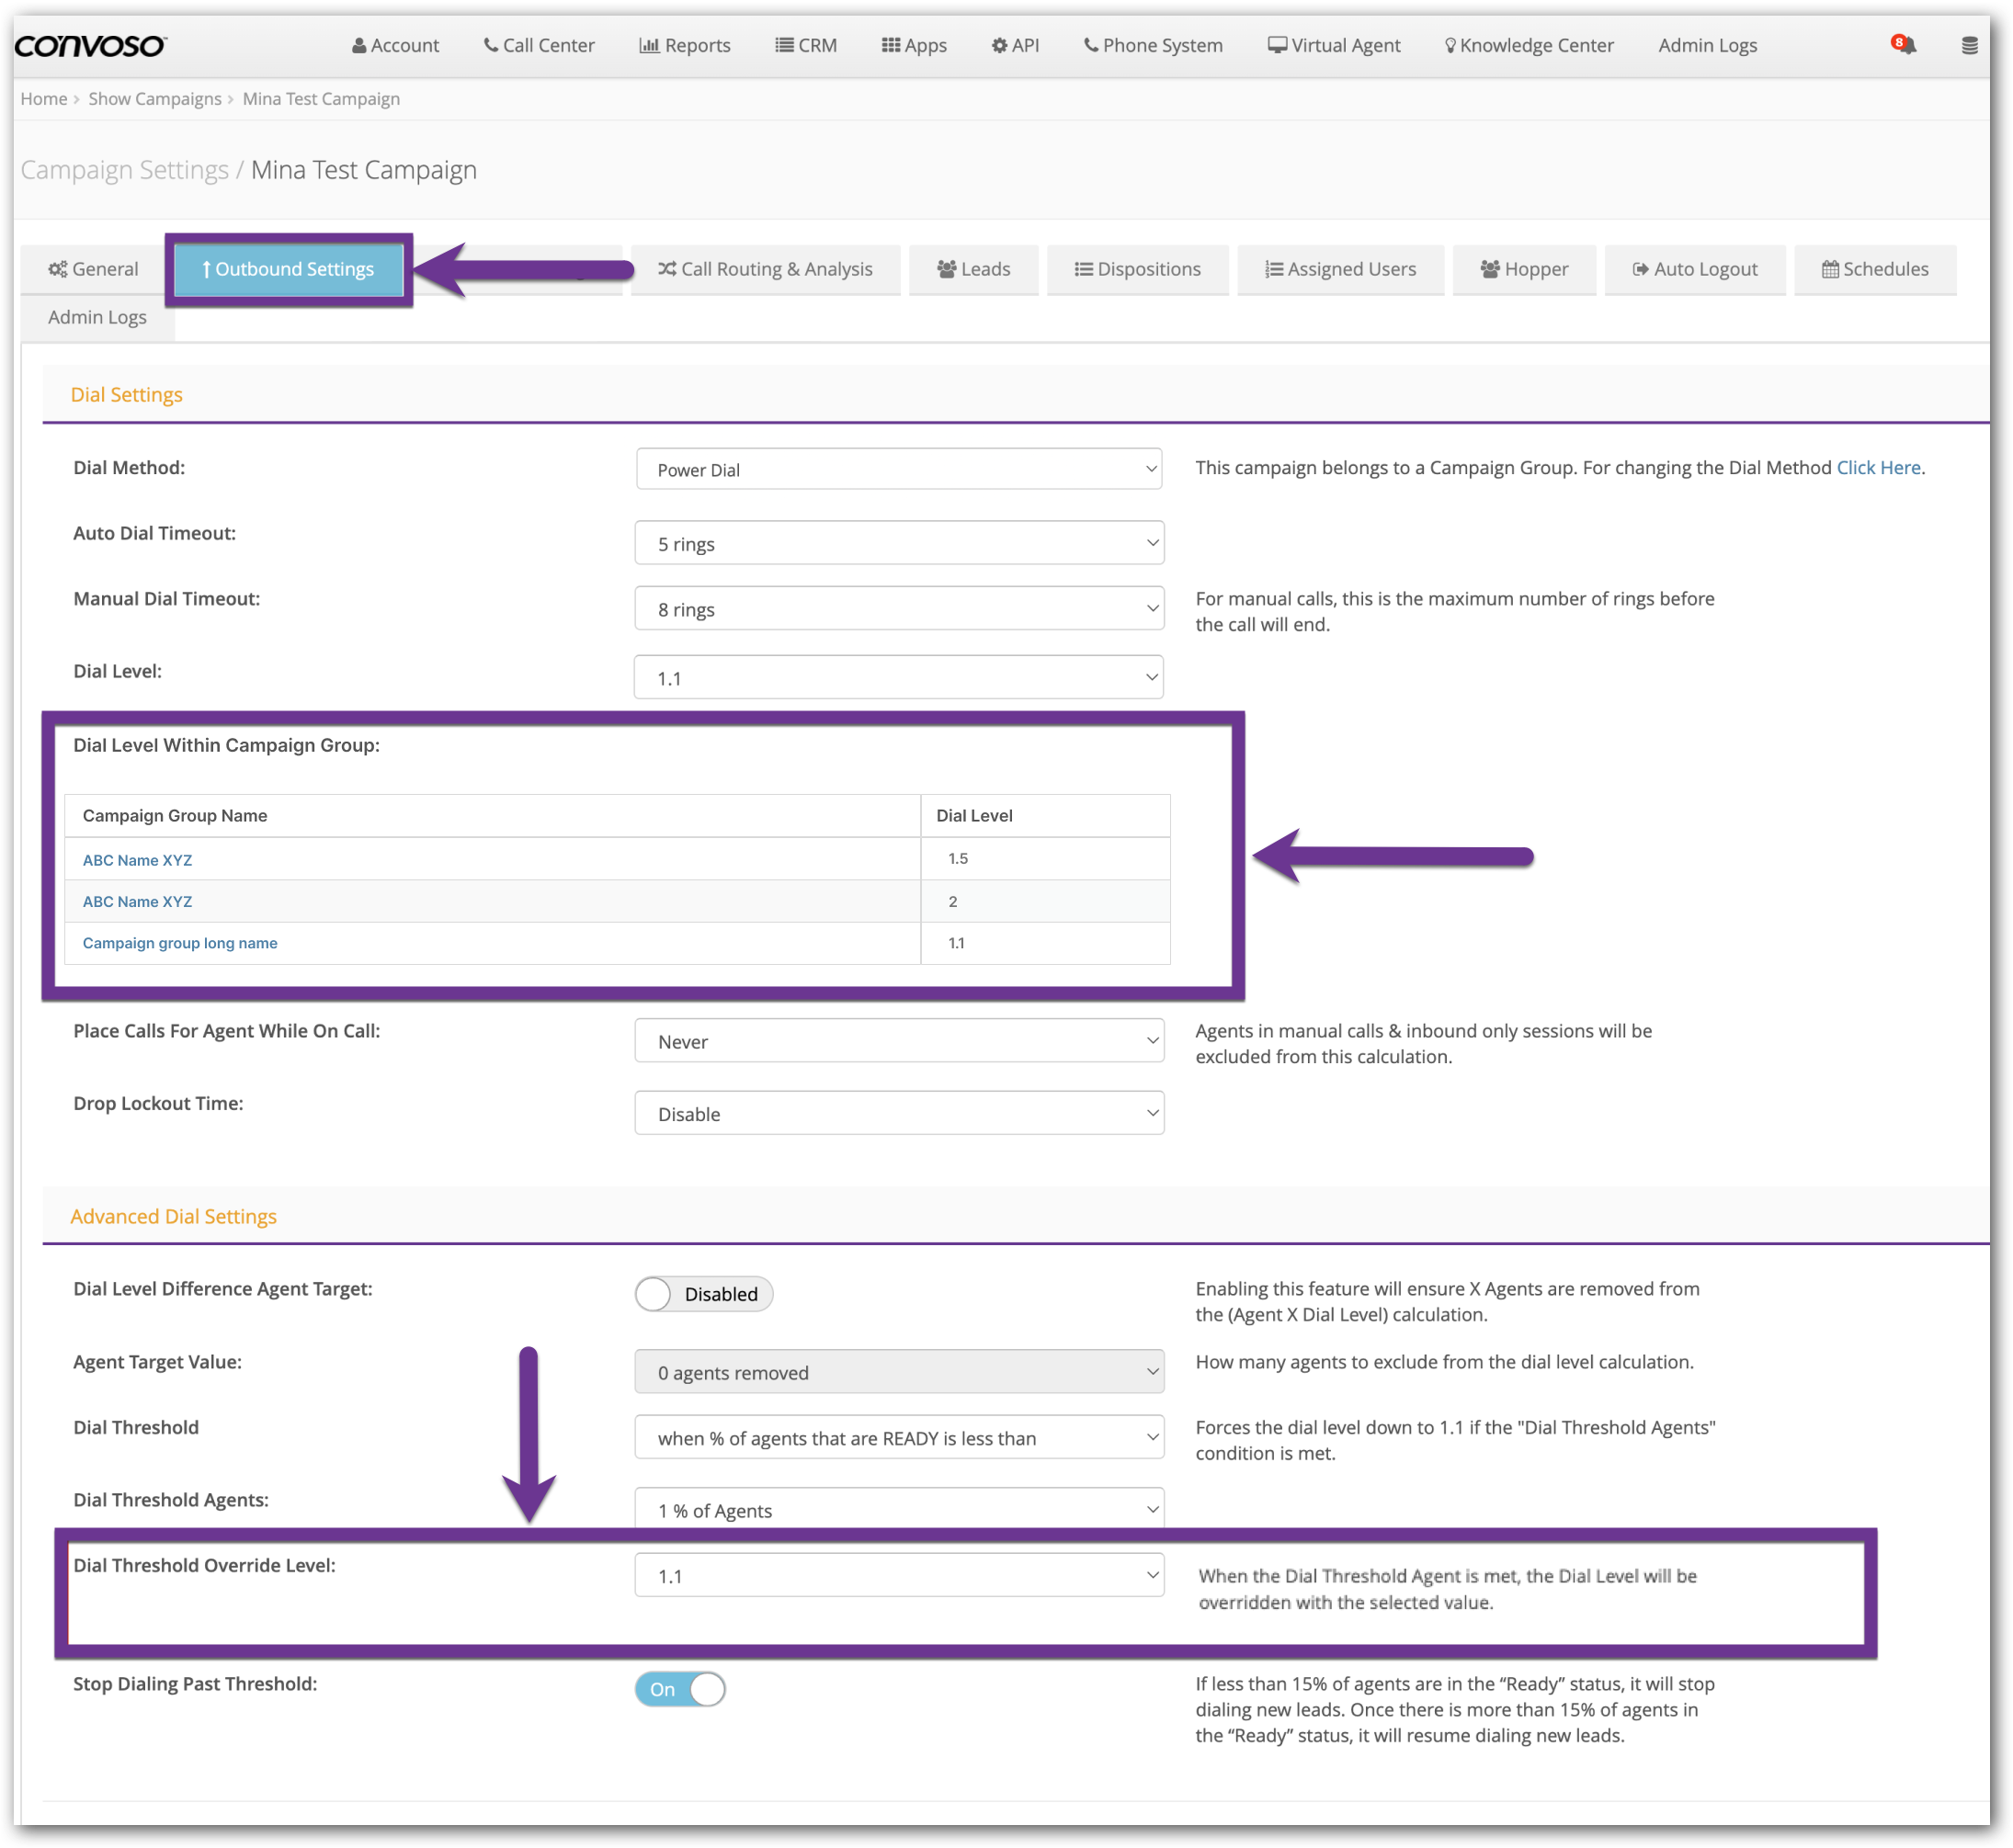This screenshot has width=2013, height=1848.
Task: Click dial level value 1.5 cell
Action: tap(1045, 858)
